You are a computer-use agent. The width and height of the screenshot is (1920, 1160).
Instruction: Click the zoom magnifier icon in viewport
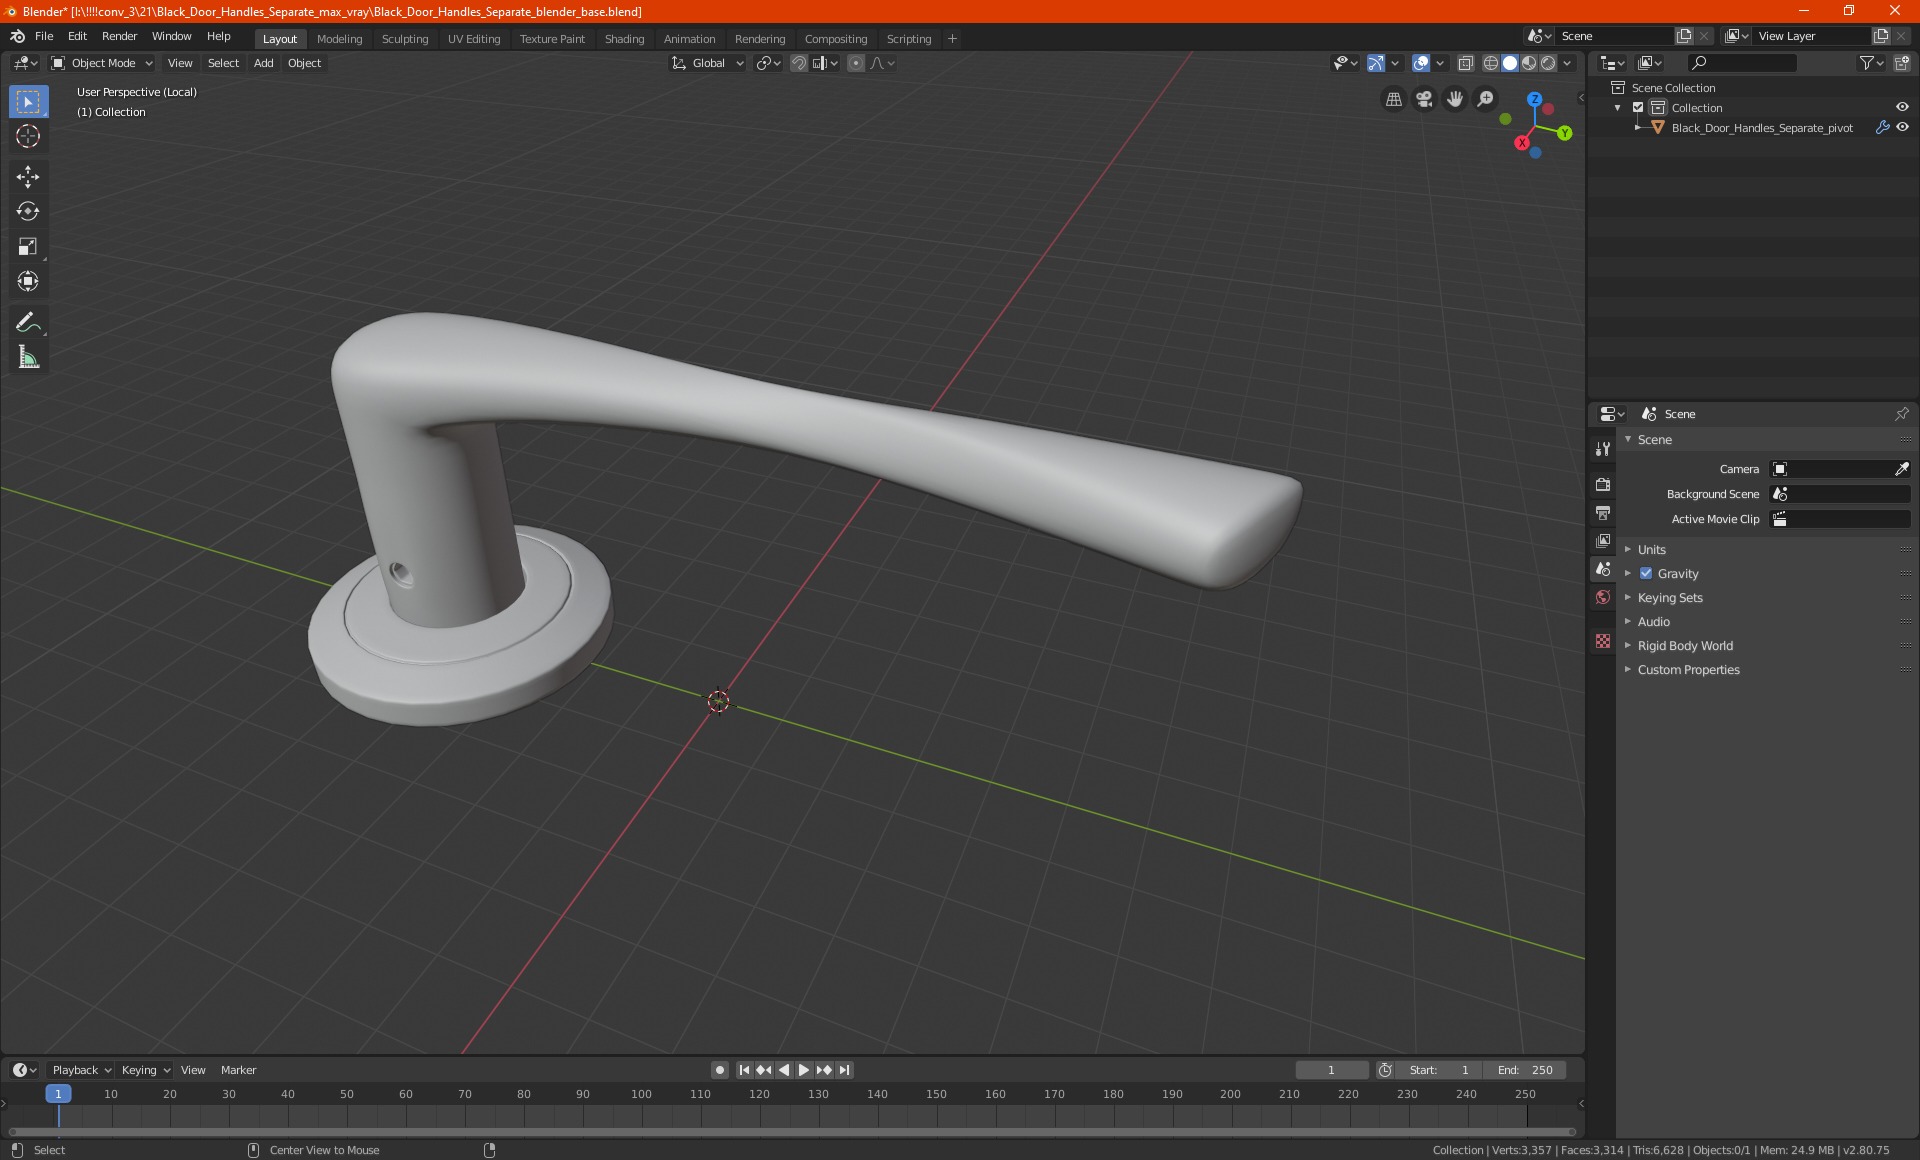click(x=1486, y=99)
